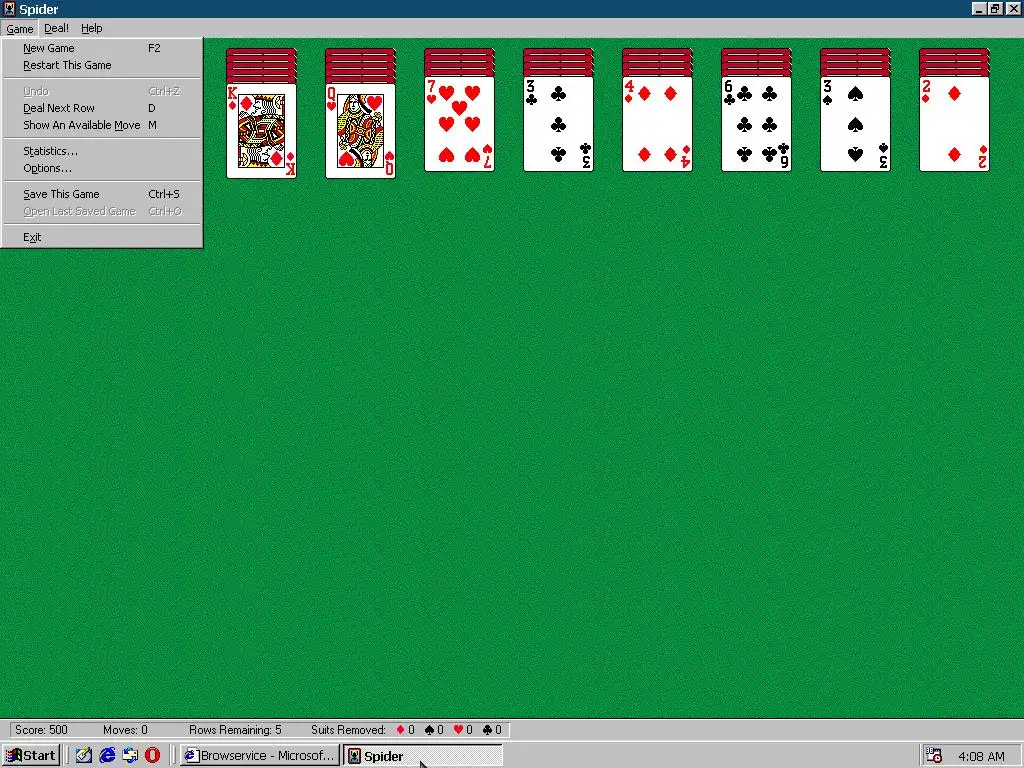Viewport: 1024px width, 768px height.
Task: Launch Opera from quick launch
Action: coord(152,756)
